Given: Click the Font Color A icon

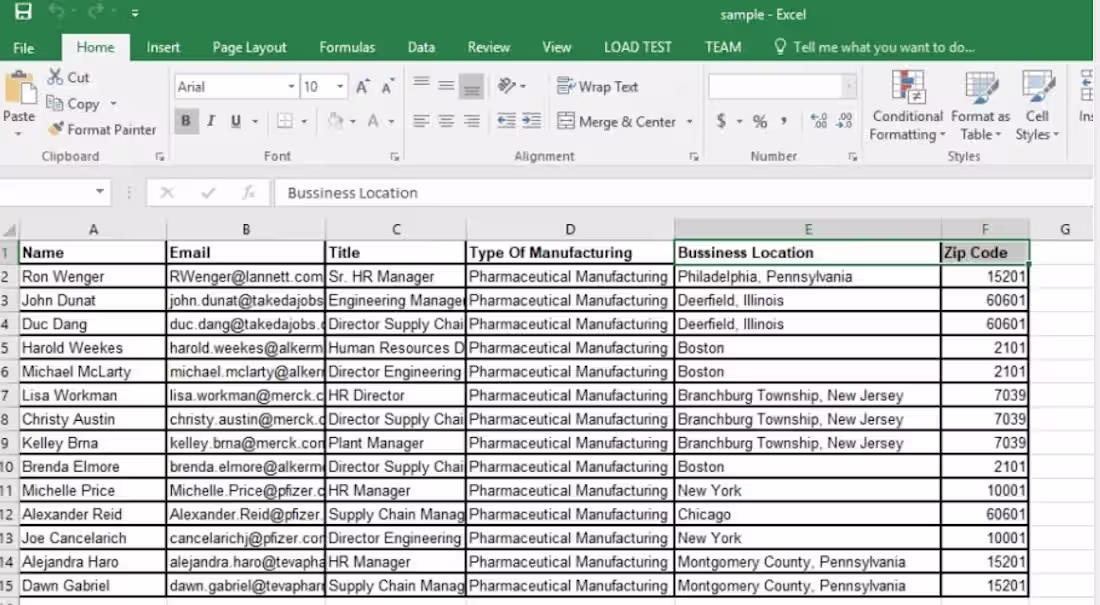Looking at the screenshot, I should coord(373,121).
